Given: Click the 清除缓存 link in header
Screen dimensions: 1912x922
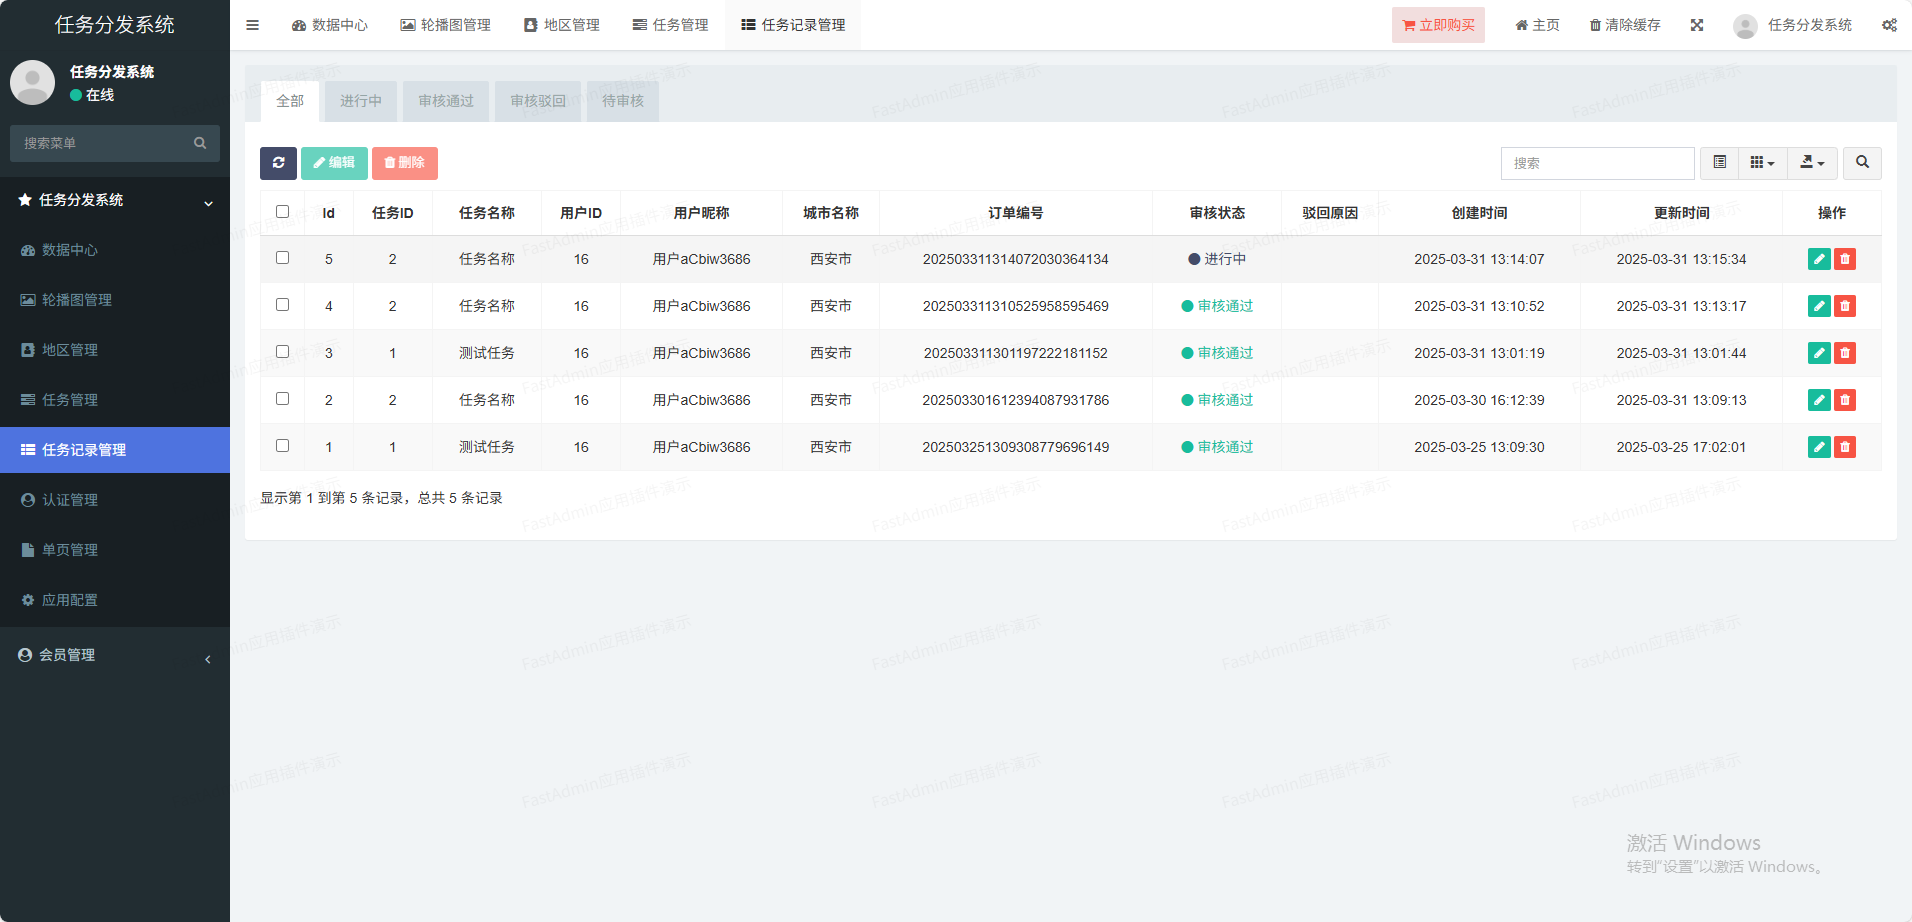Looking at the screenshot, I should pos(1625,25).
